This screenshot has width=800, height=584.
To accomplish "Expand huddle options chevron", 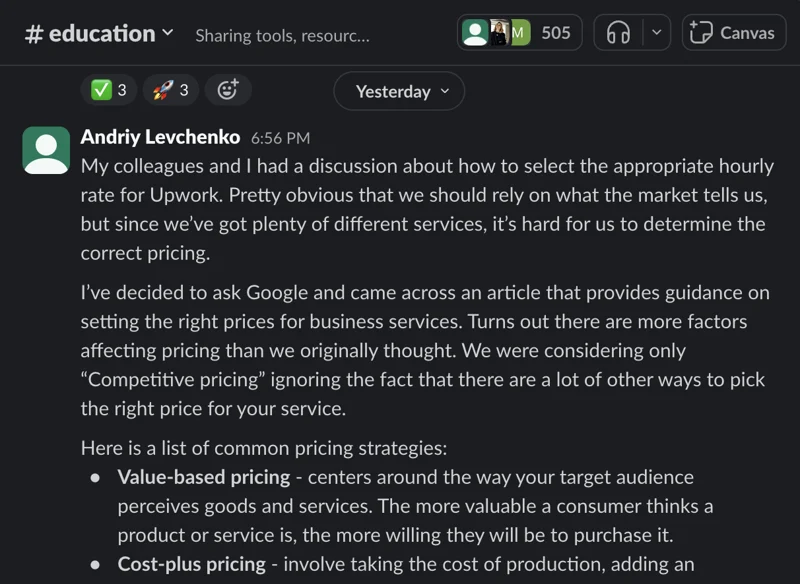I will click(x=657, y=33).
